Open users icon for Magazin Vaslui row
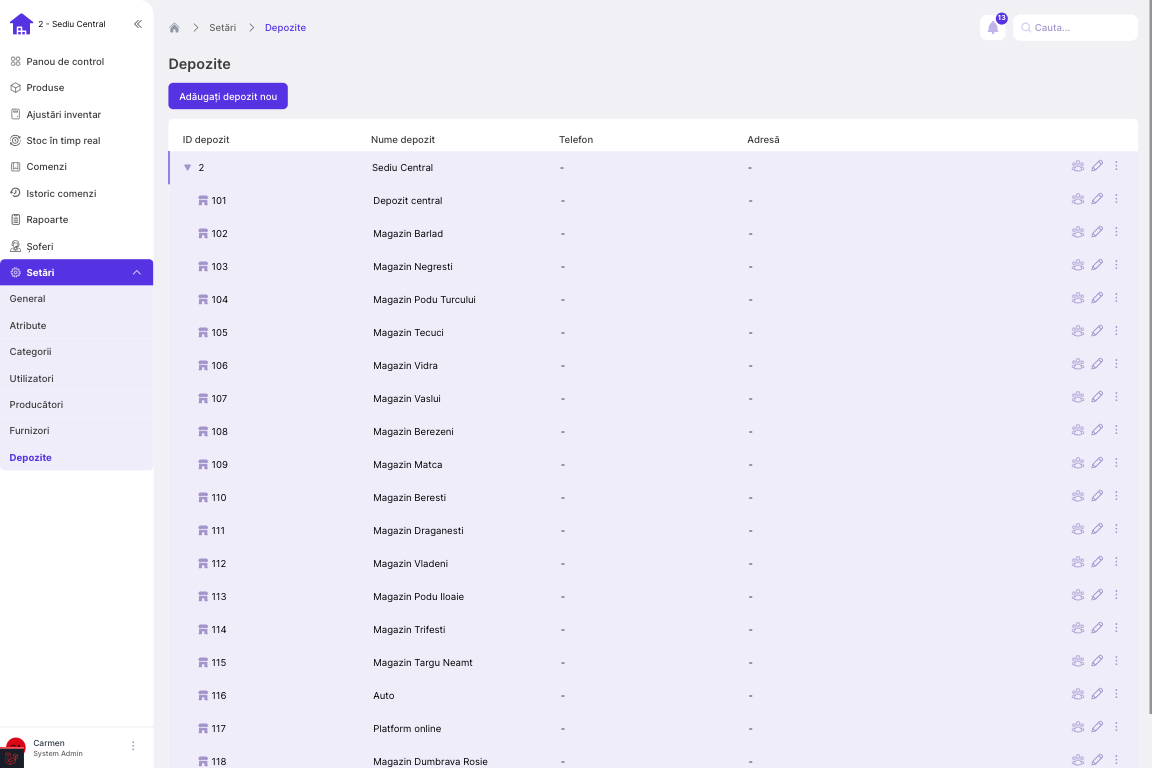This screenshot has width=1152, height=768. (x=1077, y=397)
